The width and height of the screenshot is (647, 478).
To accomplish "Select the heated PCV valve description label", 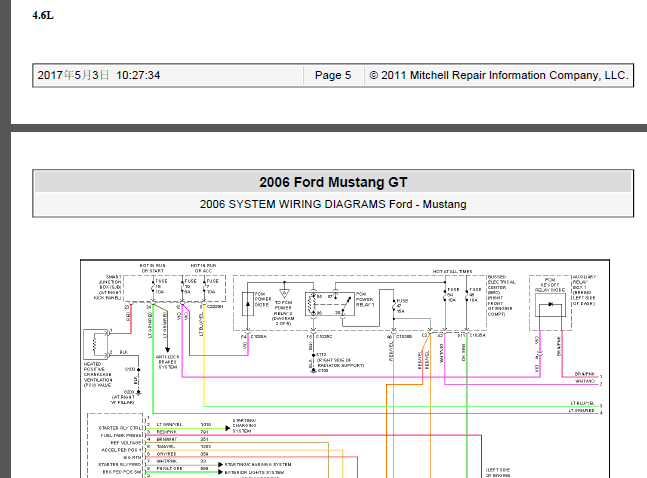I will tap(98, 374).
